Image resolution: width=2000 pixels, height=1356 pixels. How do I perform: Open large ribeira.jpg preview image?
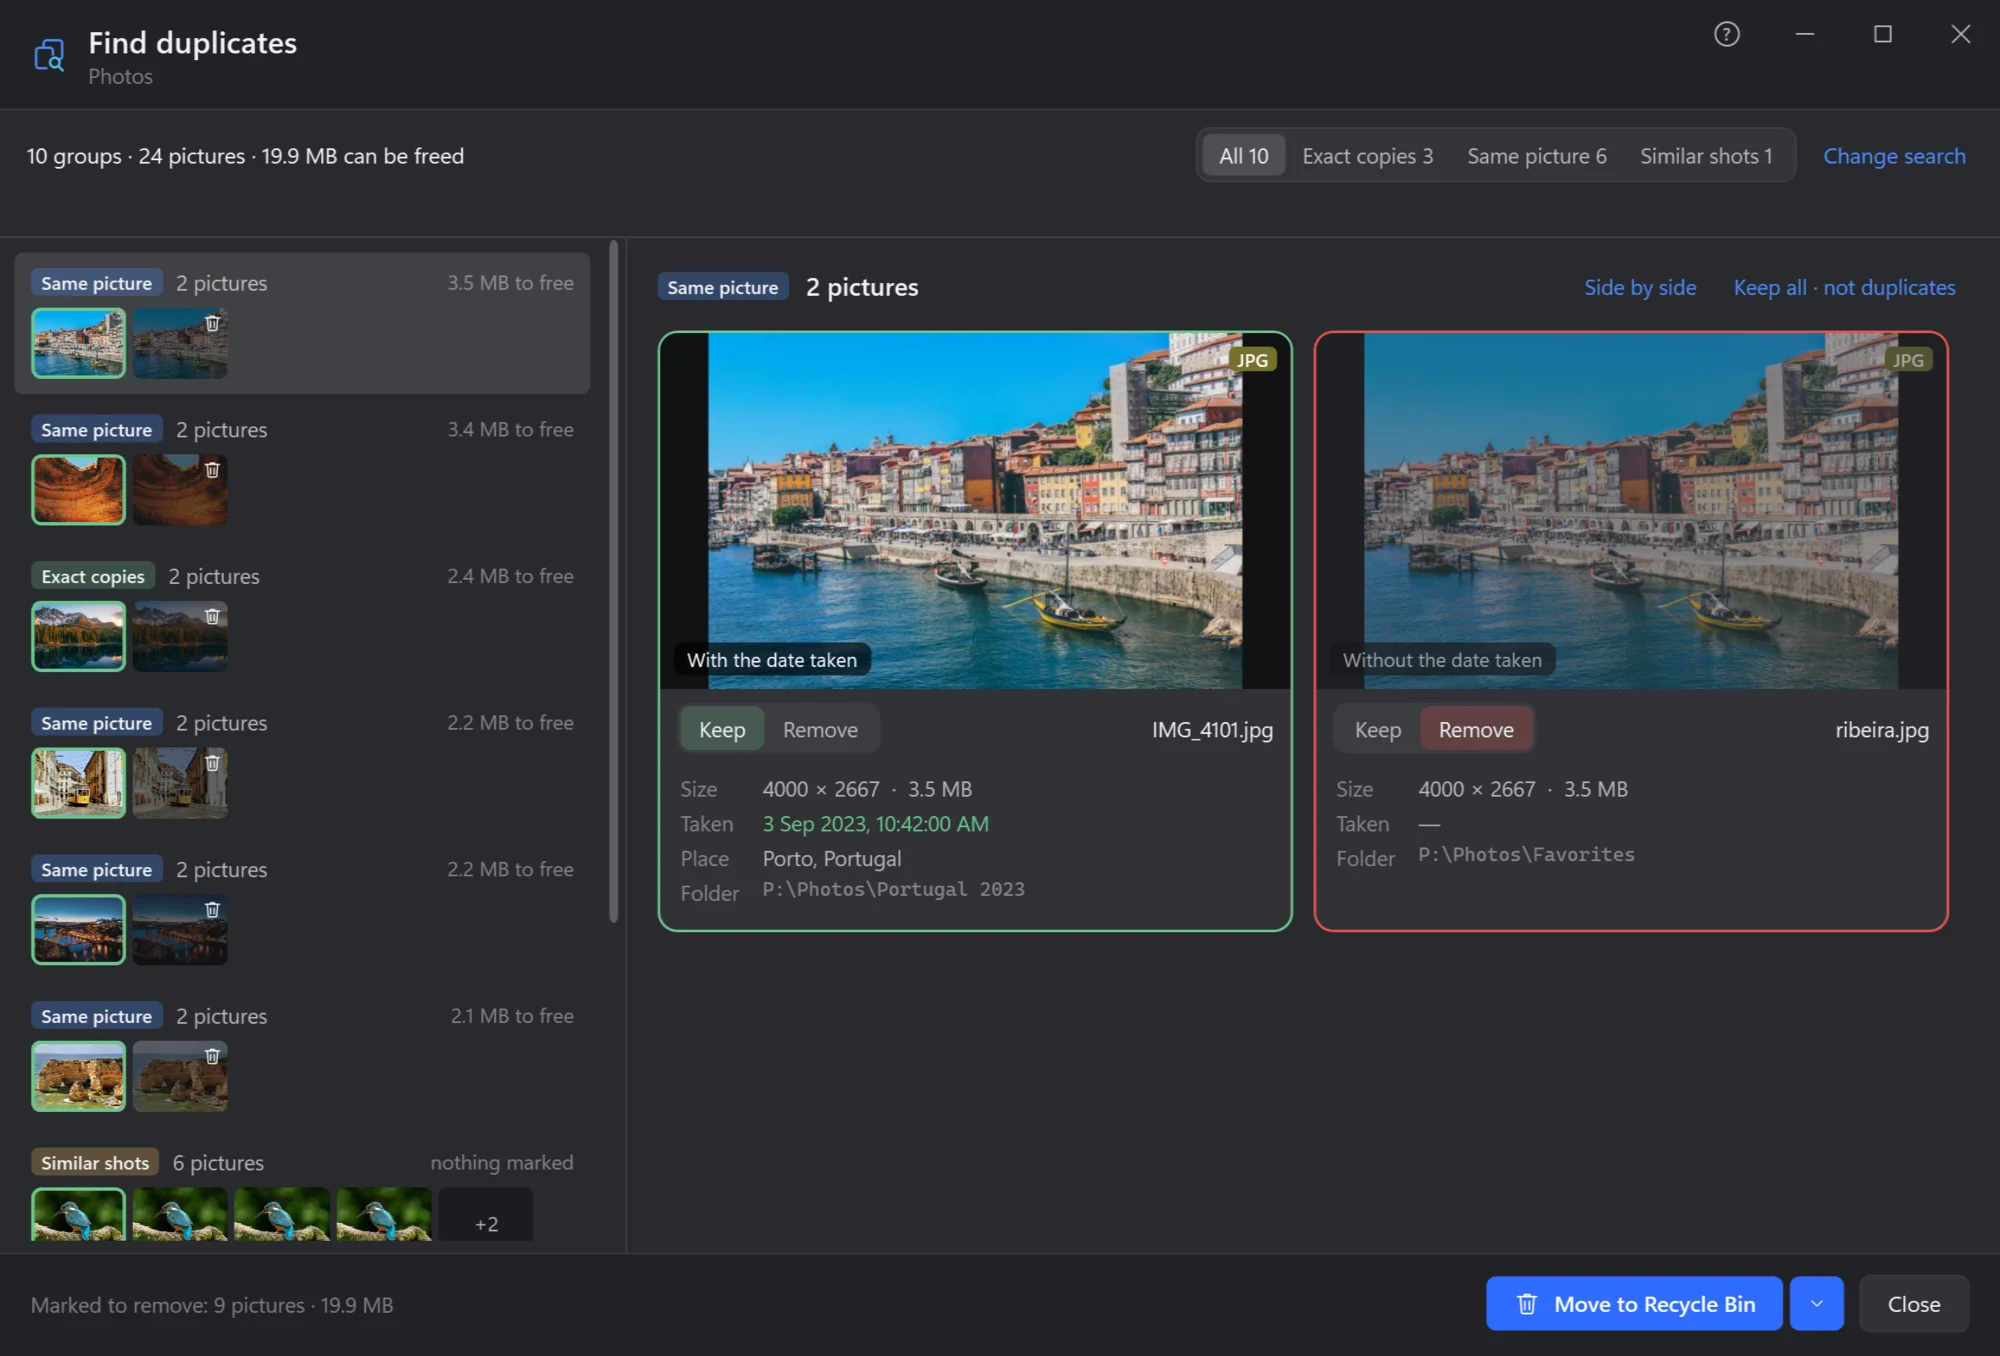point(1631,511)
